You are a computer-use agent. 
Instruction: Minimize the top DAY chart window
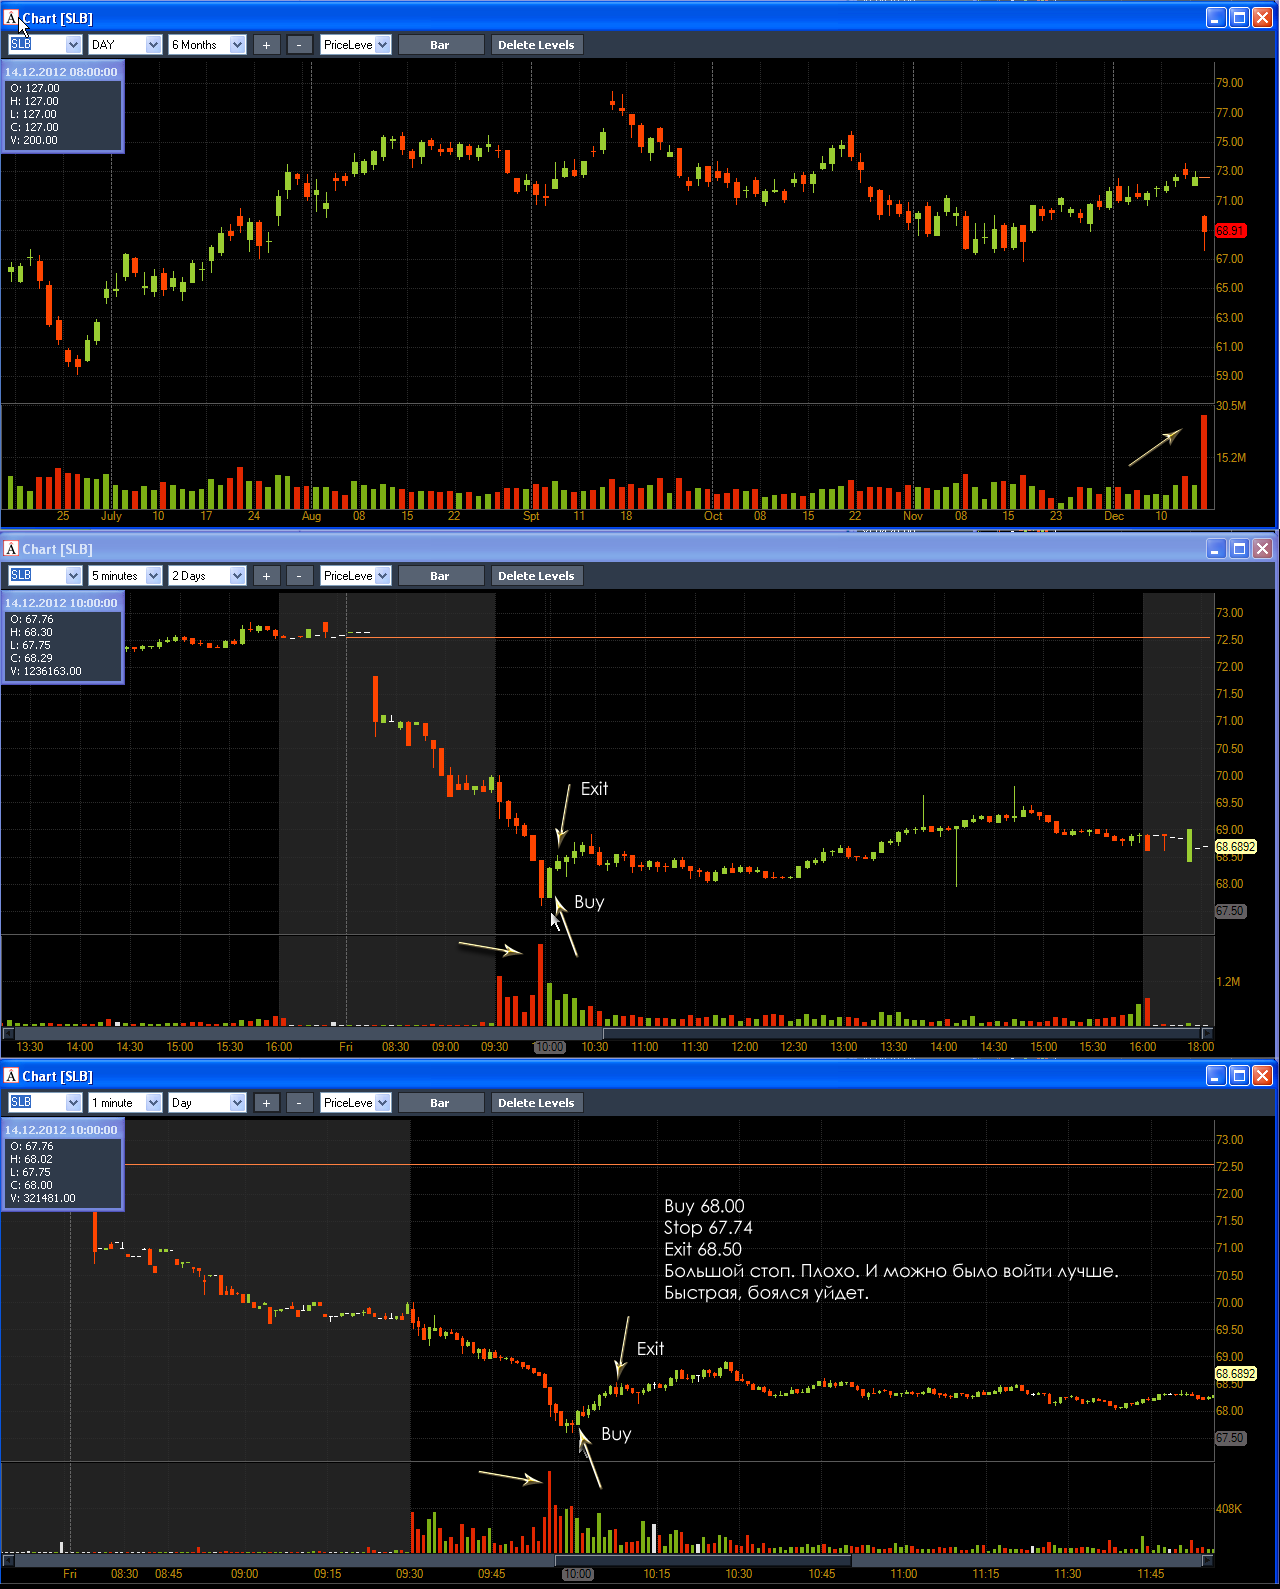[x=1216, y=18]
